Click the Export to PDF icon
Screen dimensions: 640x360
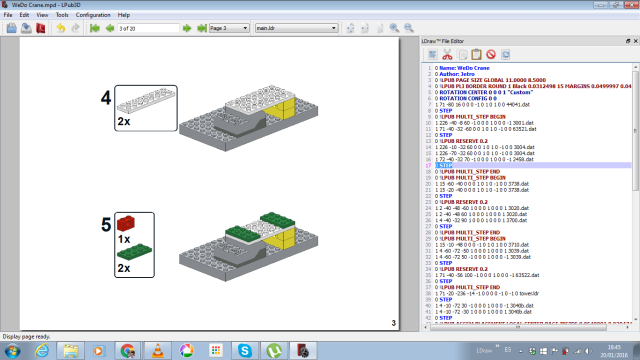[41, 28]
